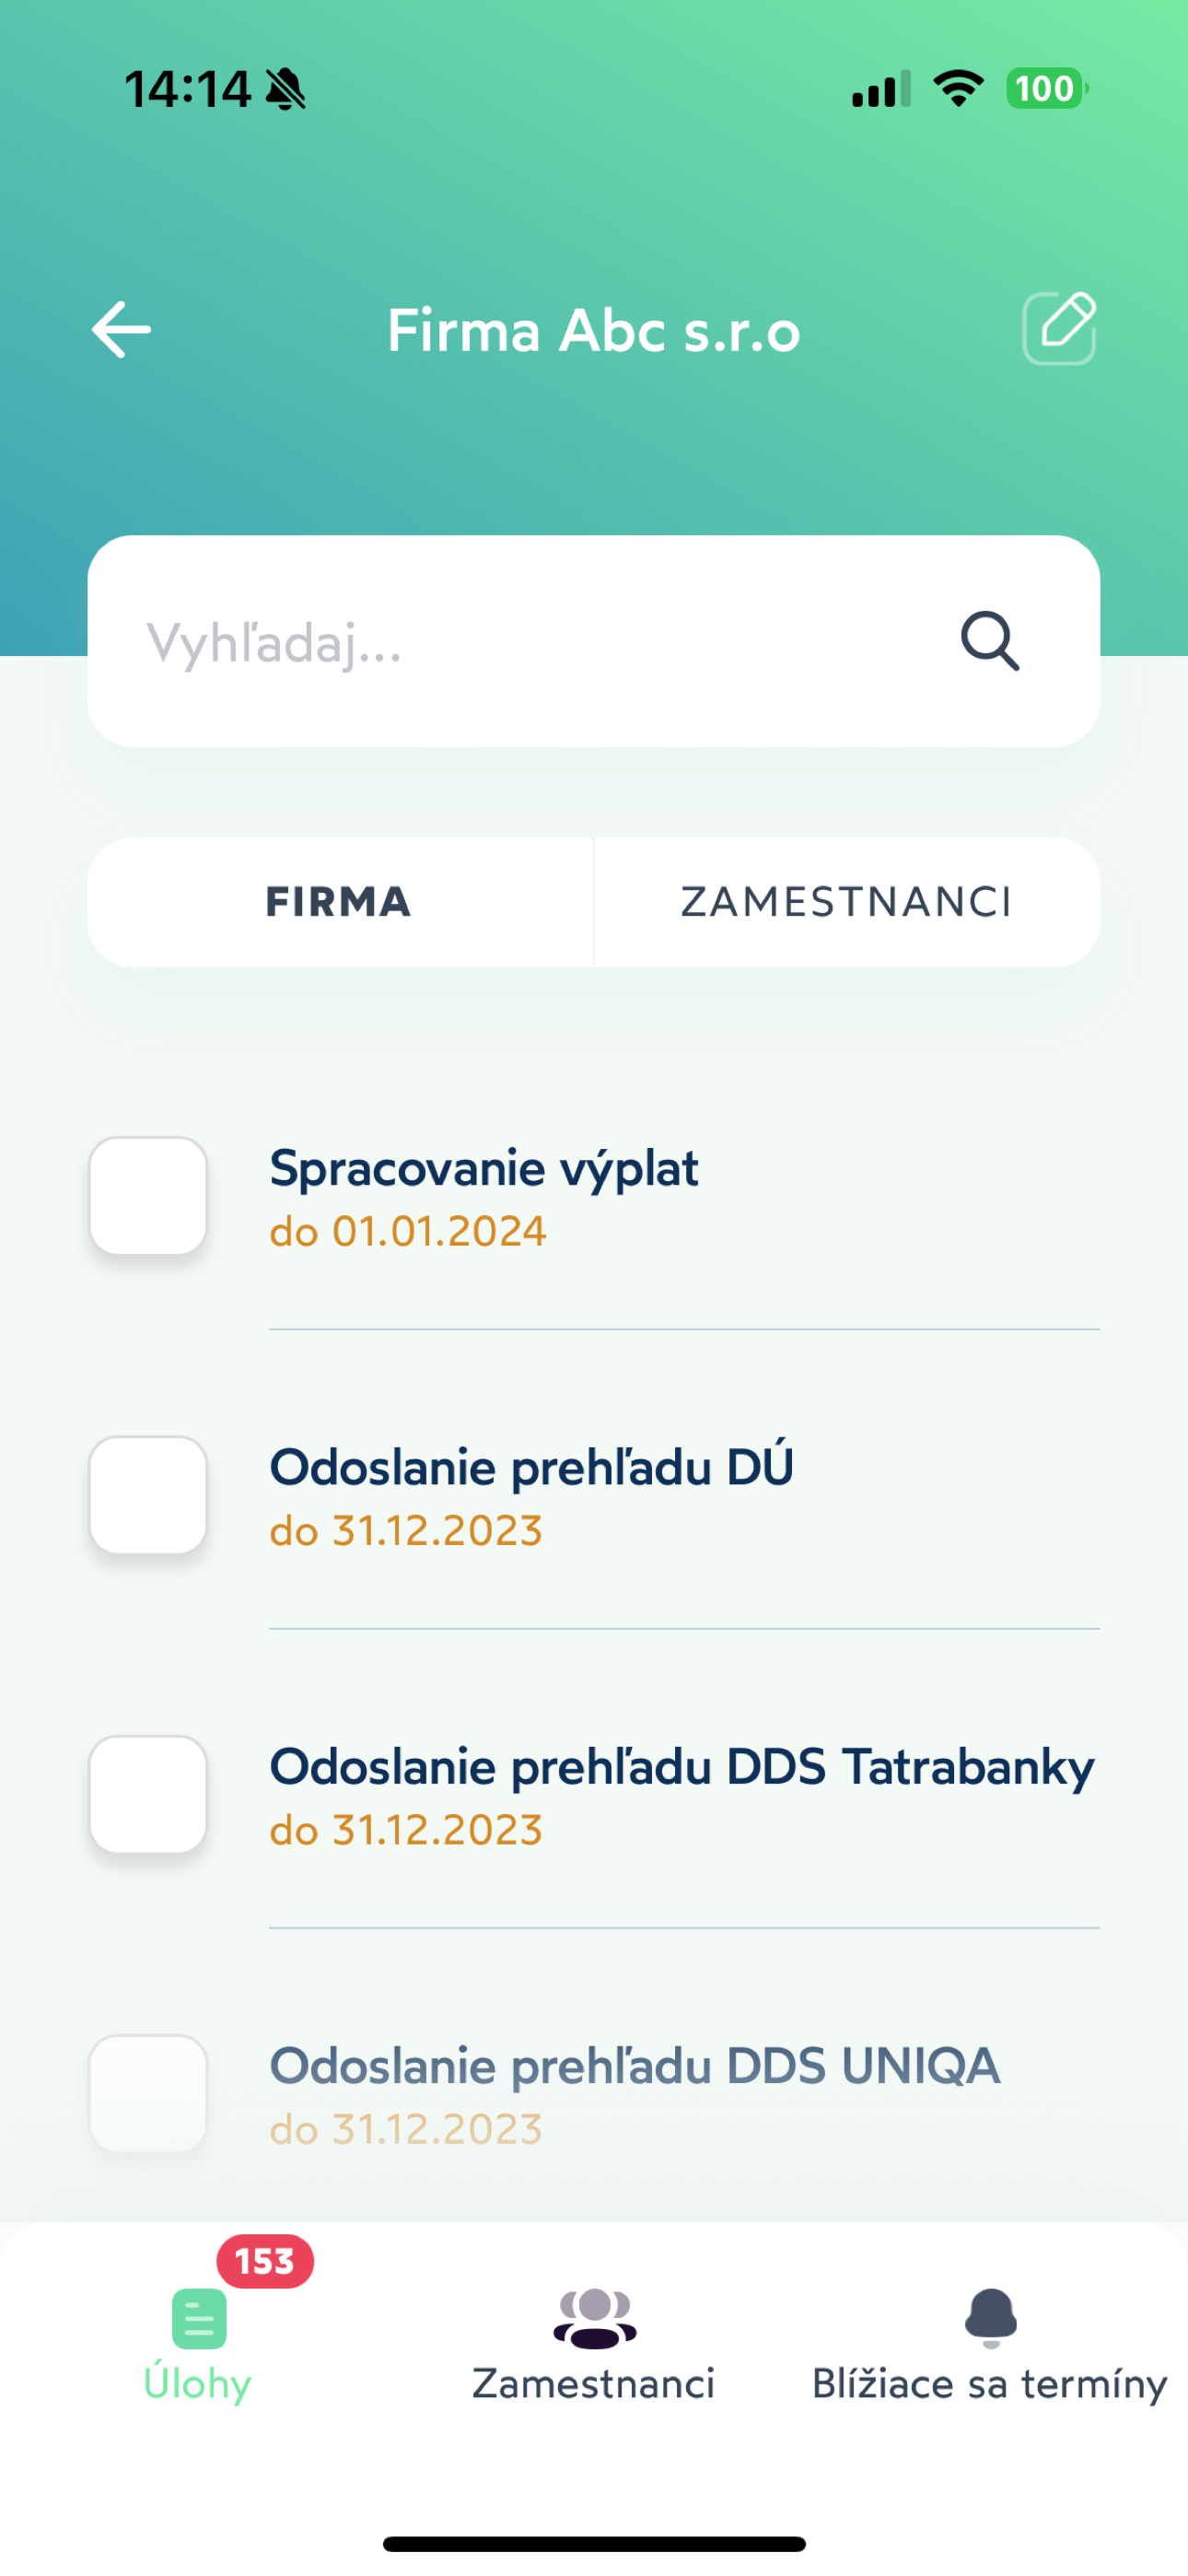Tap the magnifying glass search icon
1188x2576 pixels.
989,641
